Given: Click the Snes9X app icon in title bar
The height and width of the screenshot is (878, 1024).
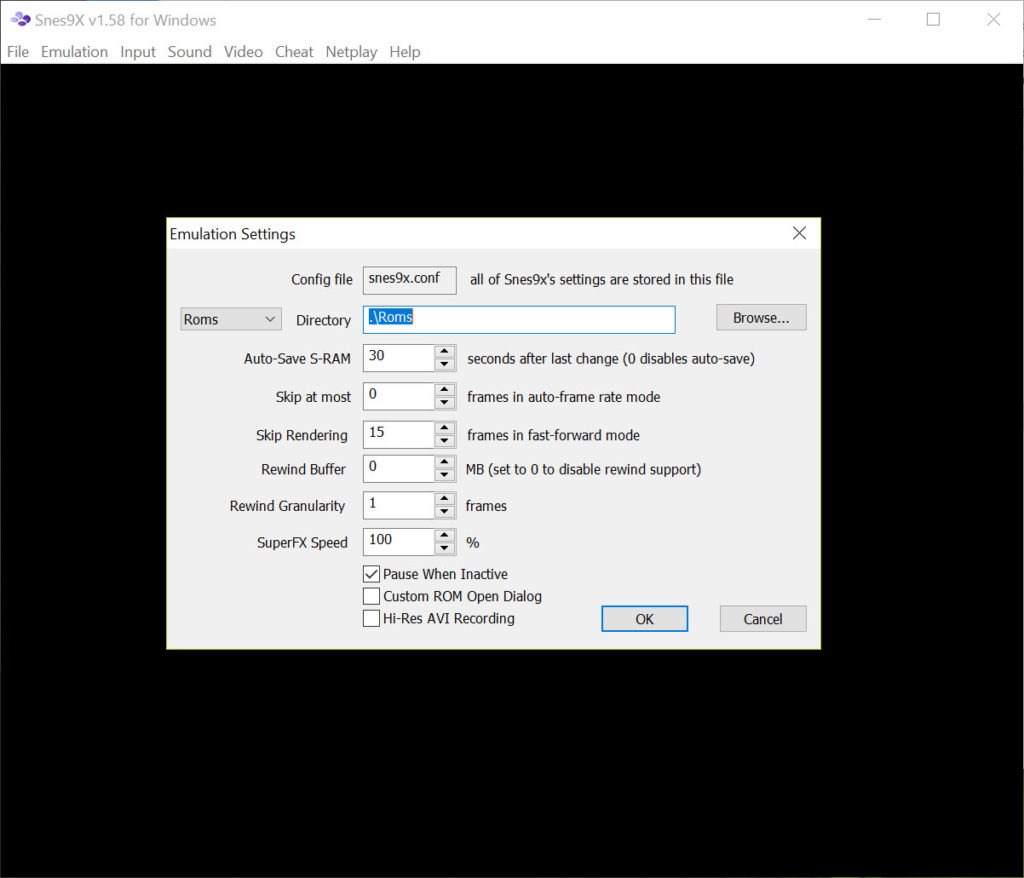Looking at the screenshot, I should (20, 20).
